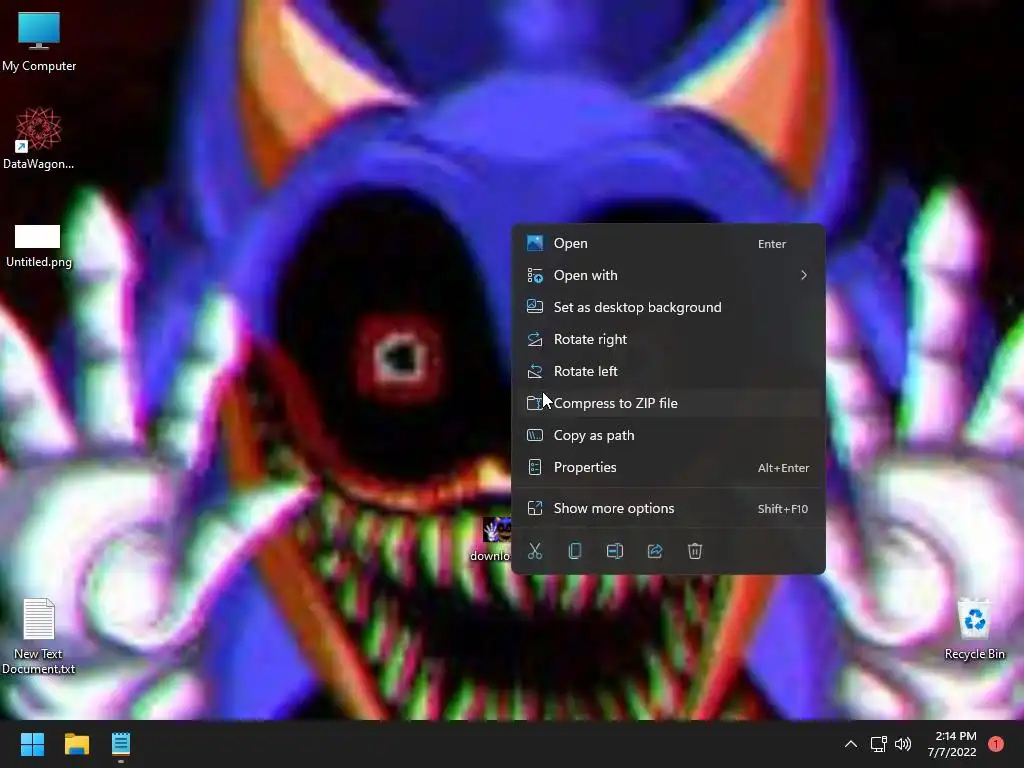Expand the Open with submenu
This screenshot has width=1024, height=768.
tap(668, 276)
